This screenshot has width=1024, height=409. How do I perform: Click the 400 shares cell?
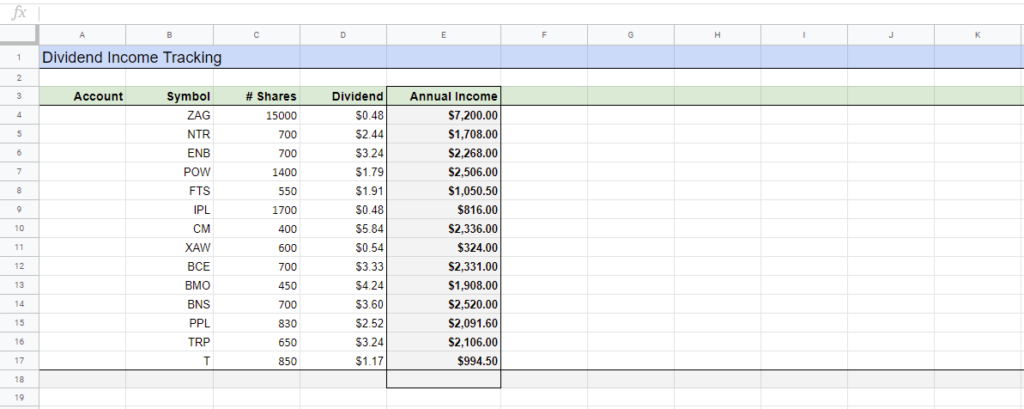(257, 229)
